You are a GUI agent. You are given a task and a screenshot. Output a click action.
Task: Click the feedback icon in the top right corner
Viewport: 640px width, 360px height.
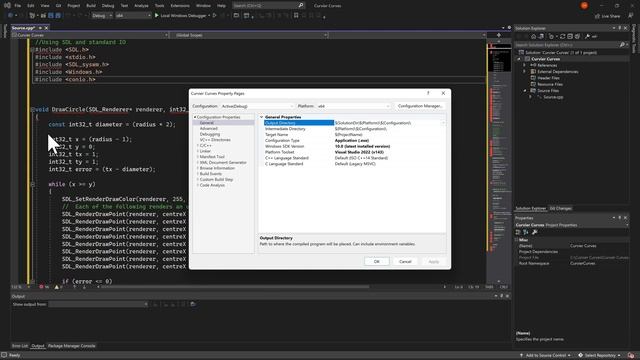(x=631, y=16)
